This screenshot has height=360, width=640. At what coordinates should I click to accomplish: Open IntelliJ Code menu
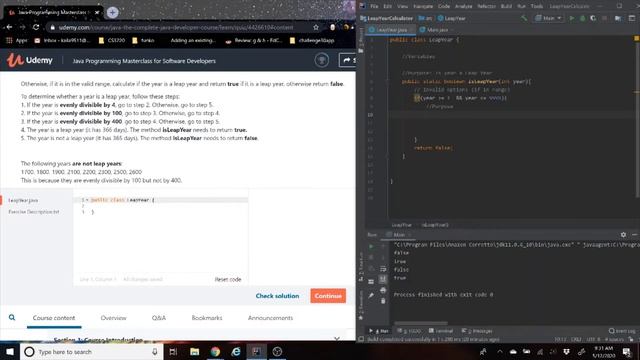point(444,6)
